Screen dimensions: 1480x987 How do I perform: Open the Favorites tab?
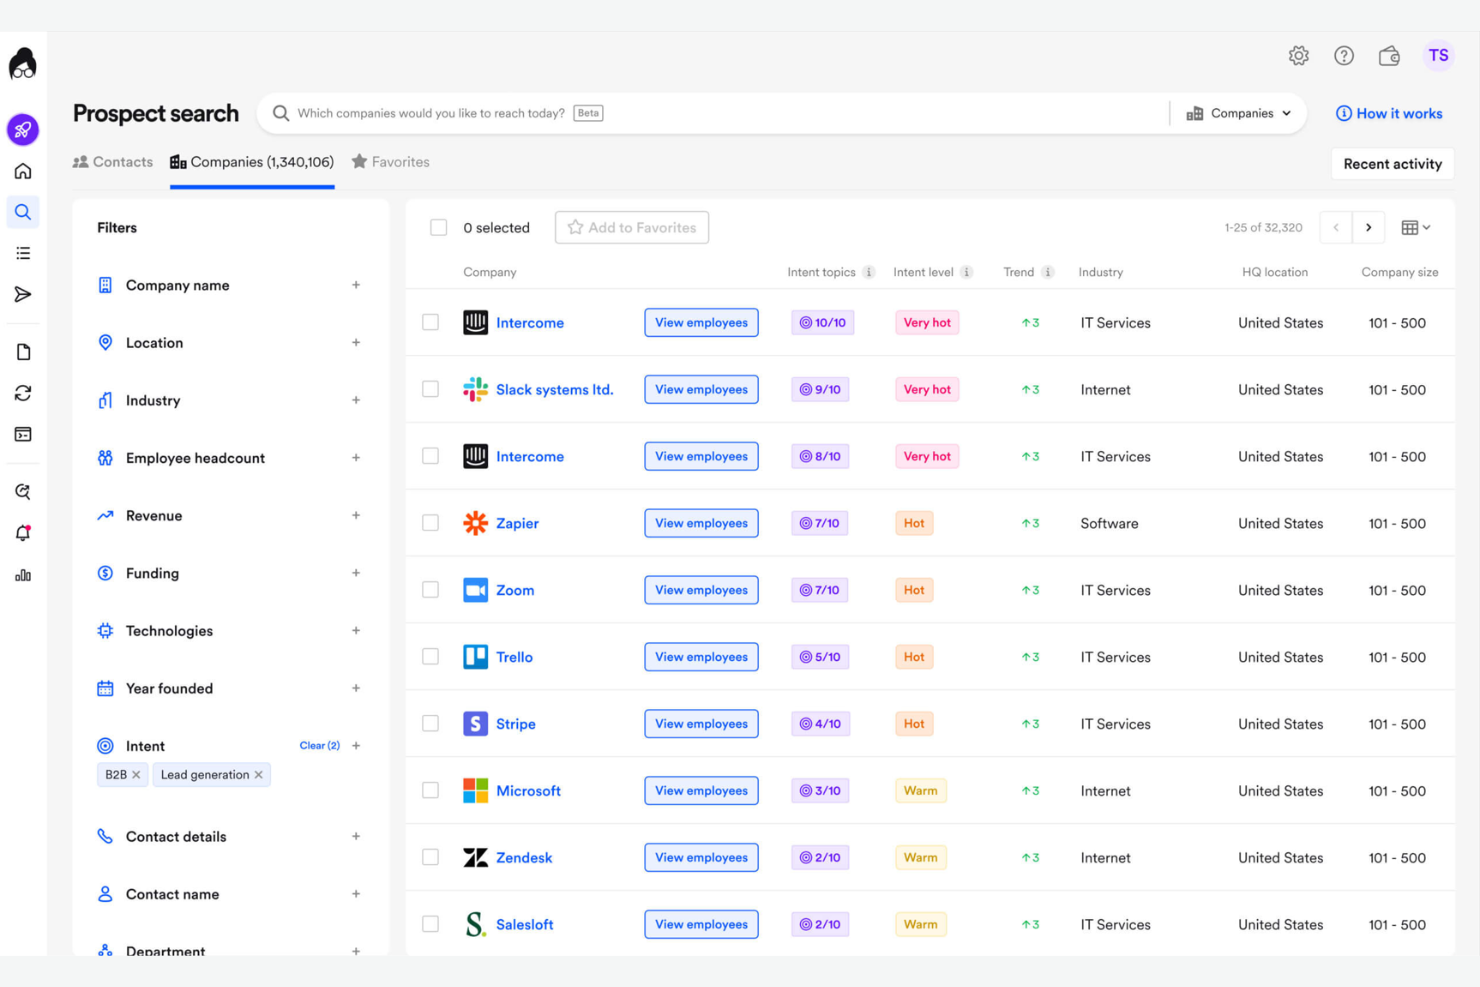(x=390, y=161)
